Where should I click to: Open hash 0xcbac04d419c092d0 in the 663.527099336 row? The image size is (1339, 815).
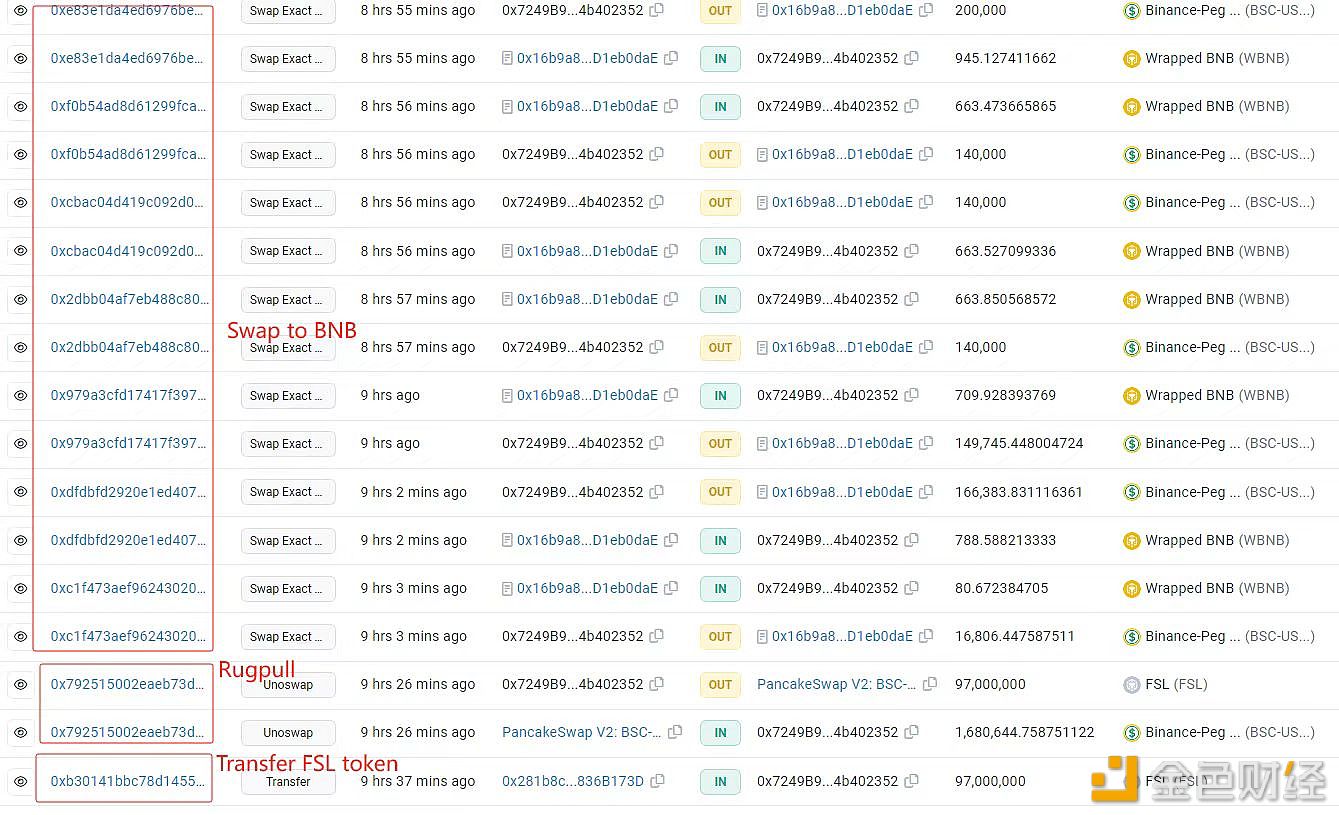point(128,251)
